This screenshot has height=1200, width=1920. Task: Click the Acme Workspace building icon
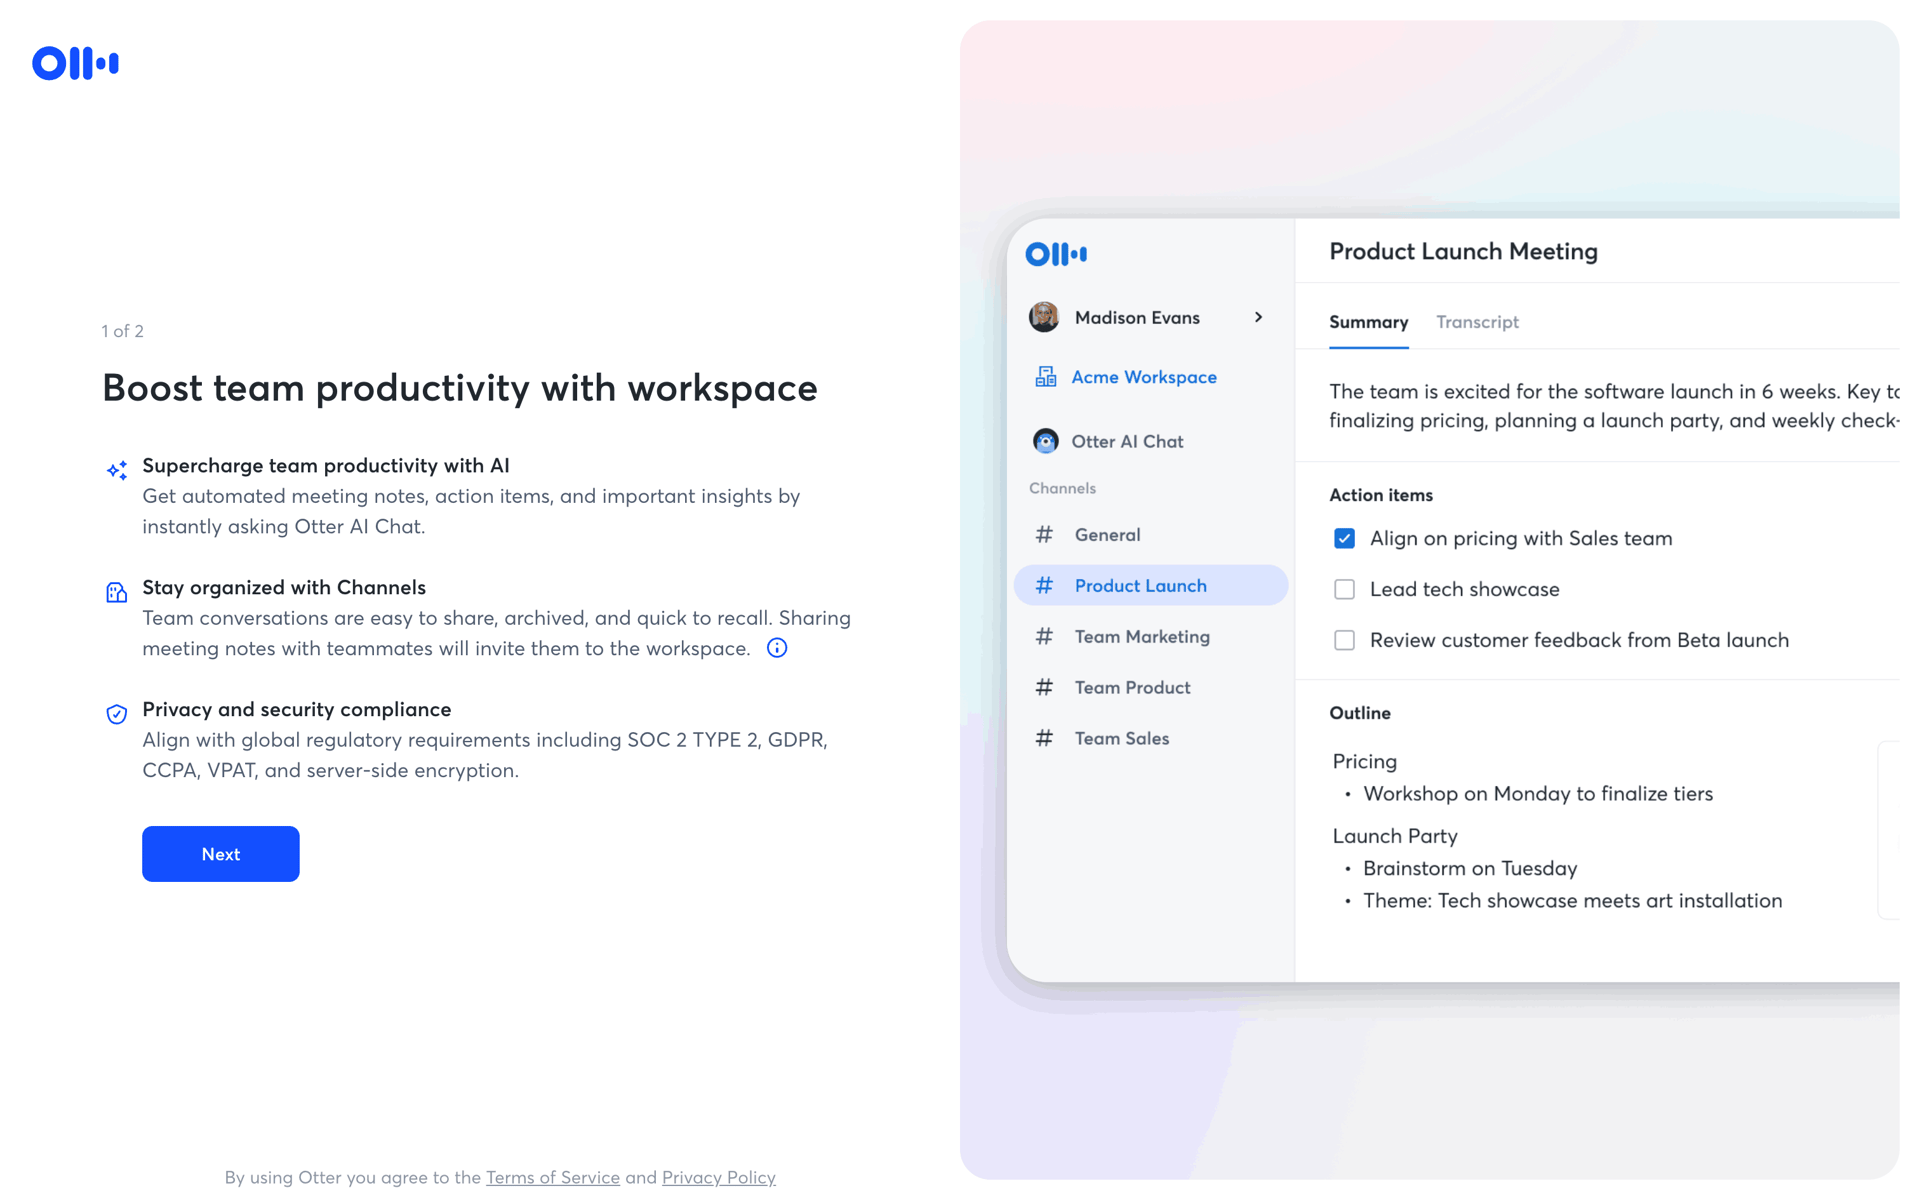[x=1046, y=377]
